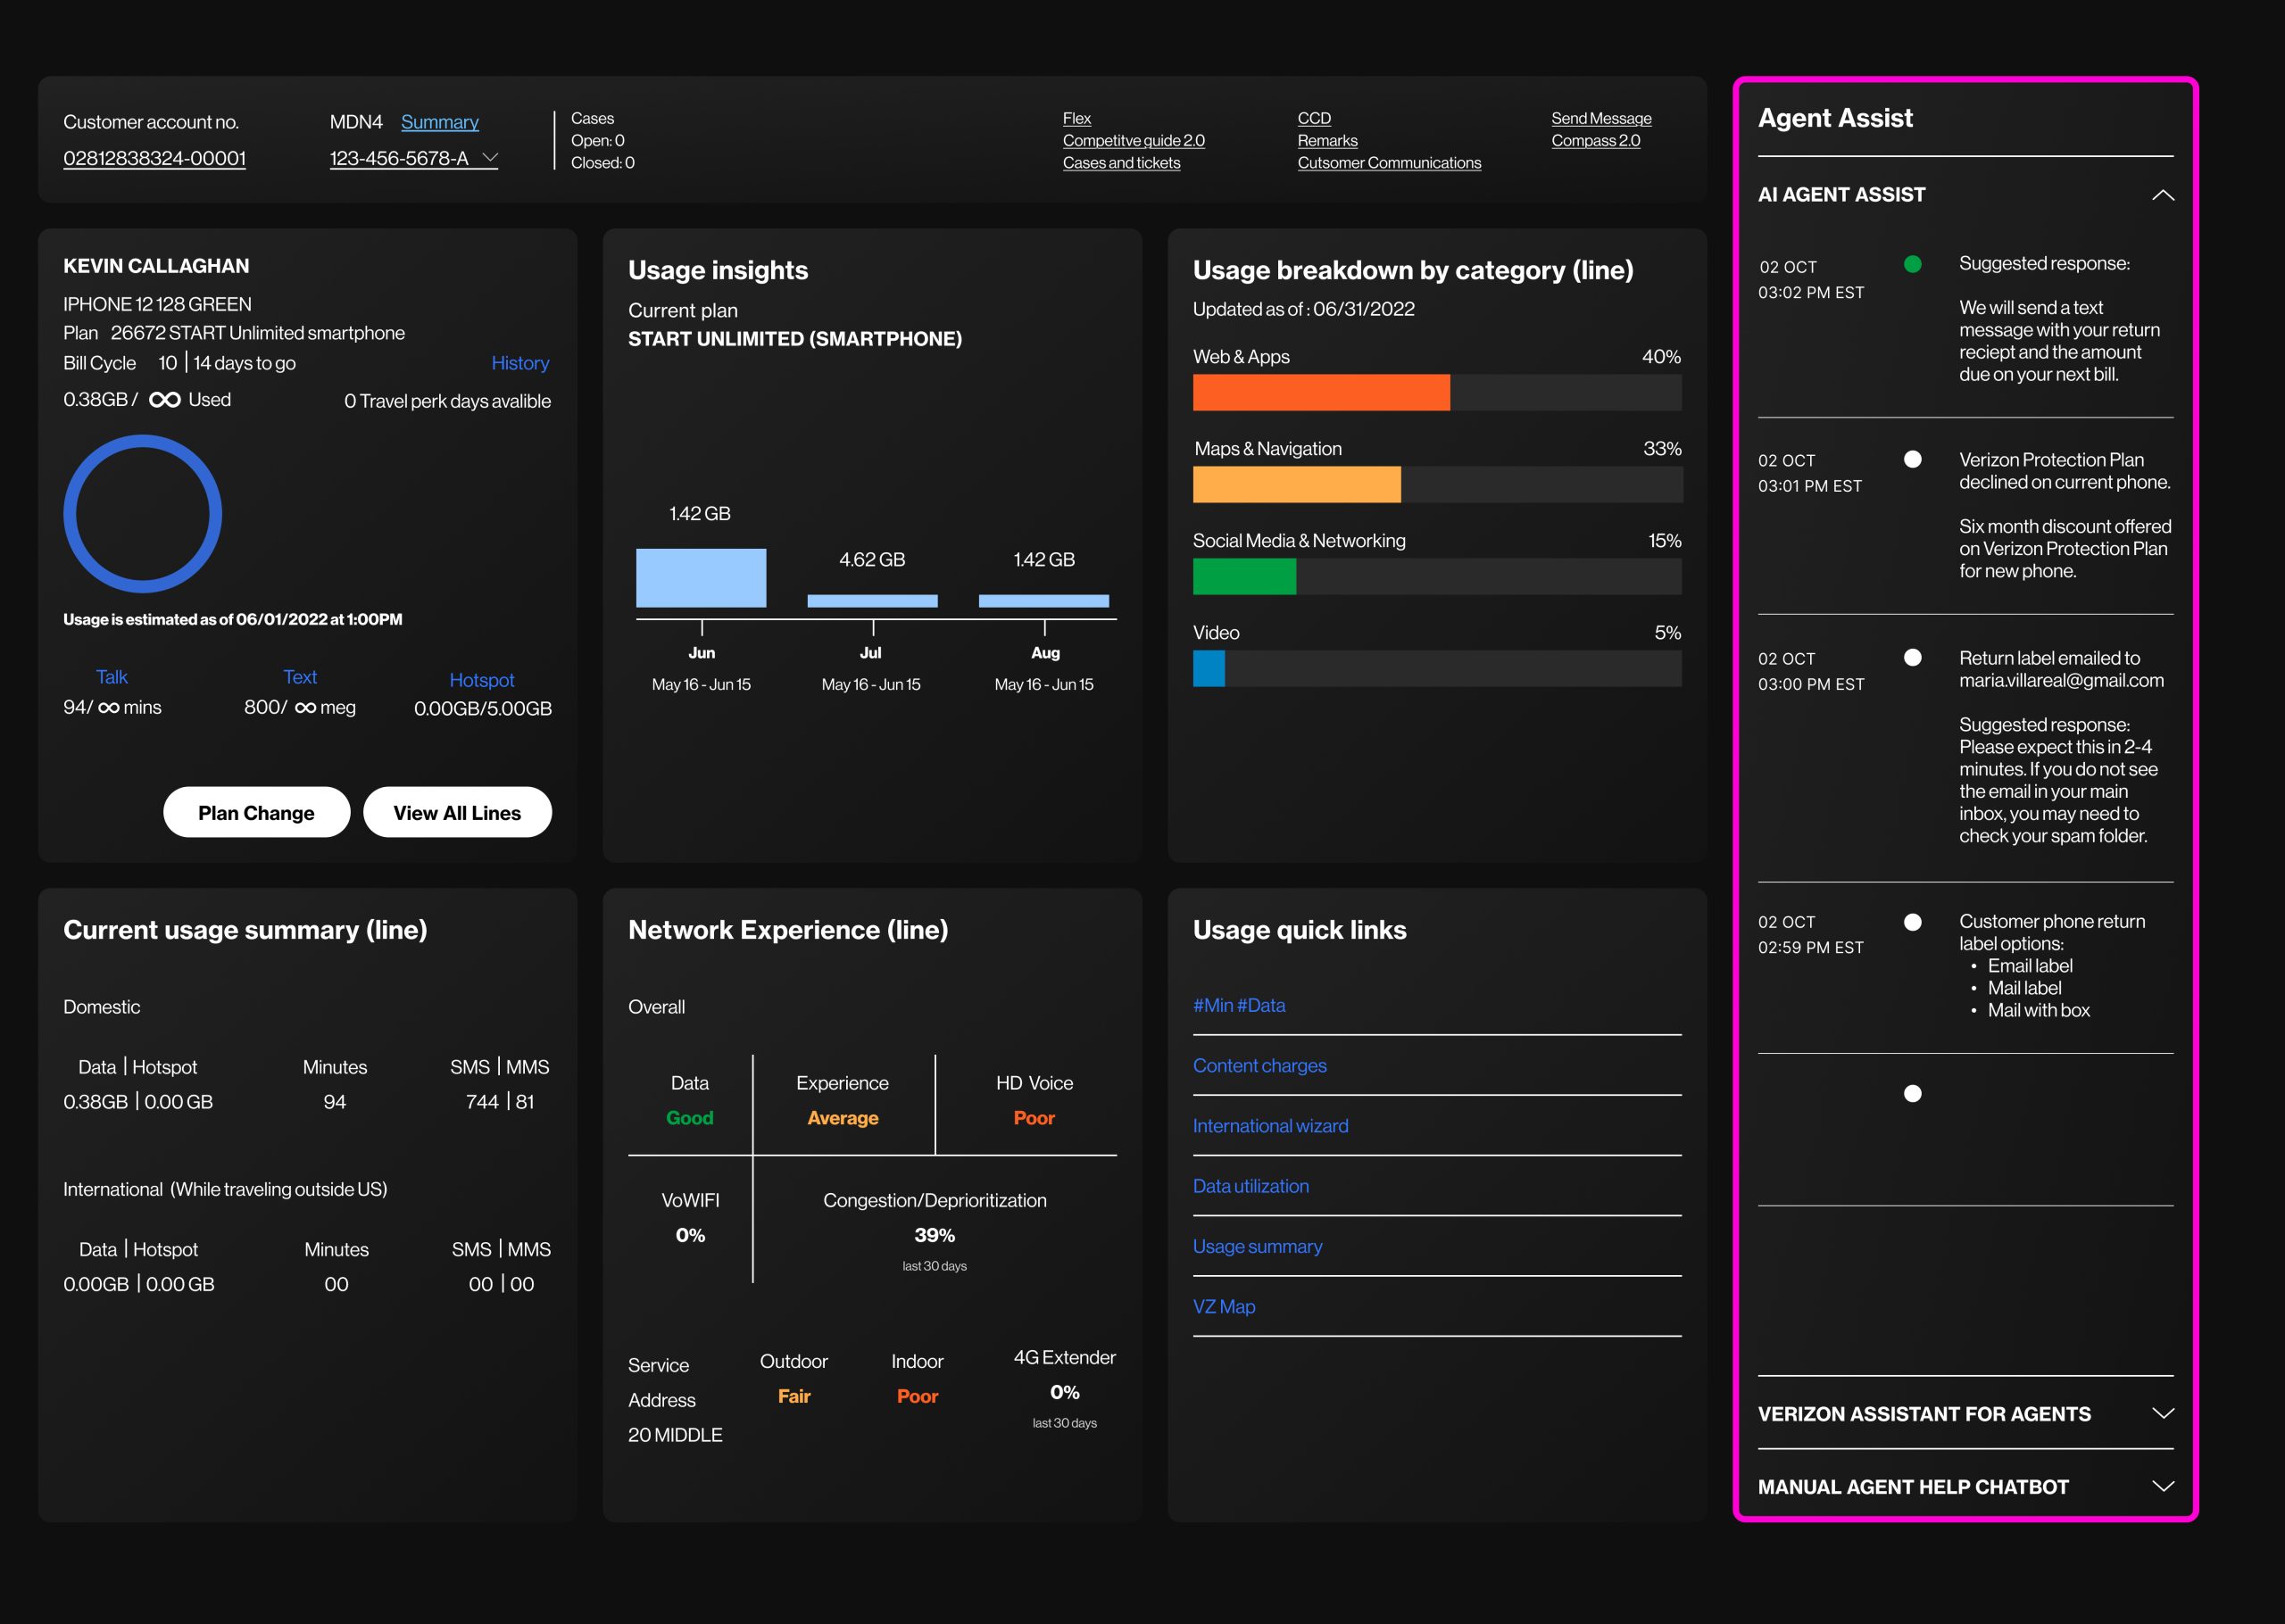Click the white timeline dot for 03:00 PM entry

pyautogui.click(x=1912, y=657)
